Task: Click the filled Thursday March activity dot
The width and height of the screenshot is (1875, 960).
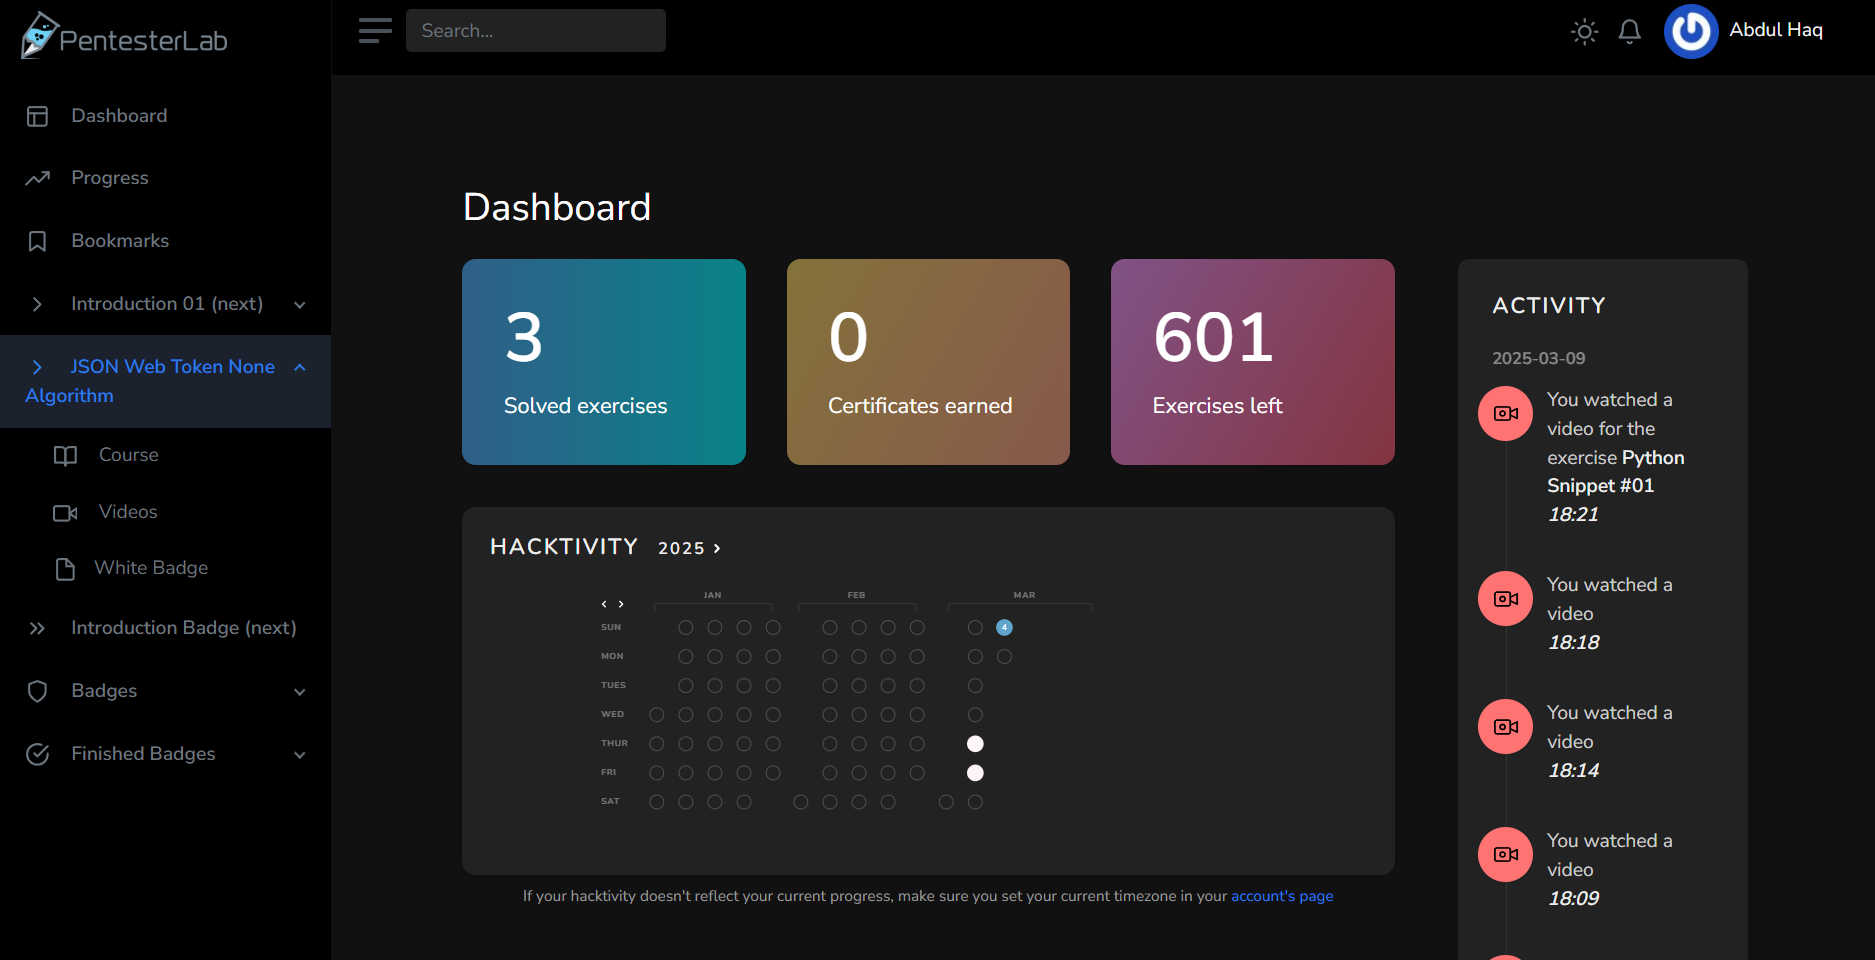Action: pyautogui.click(x=976, y=744)
